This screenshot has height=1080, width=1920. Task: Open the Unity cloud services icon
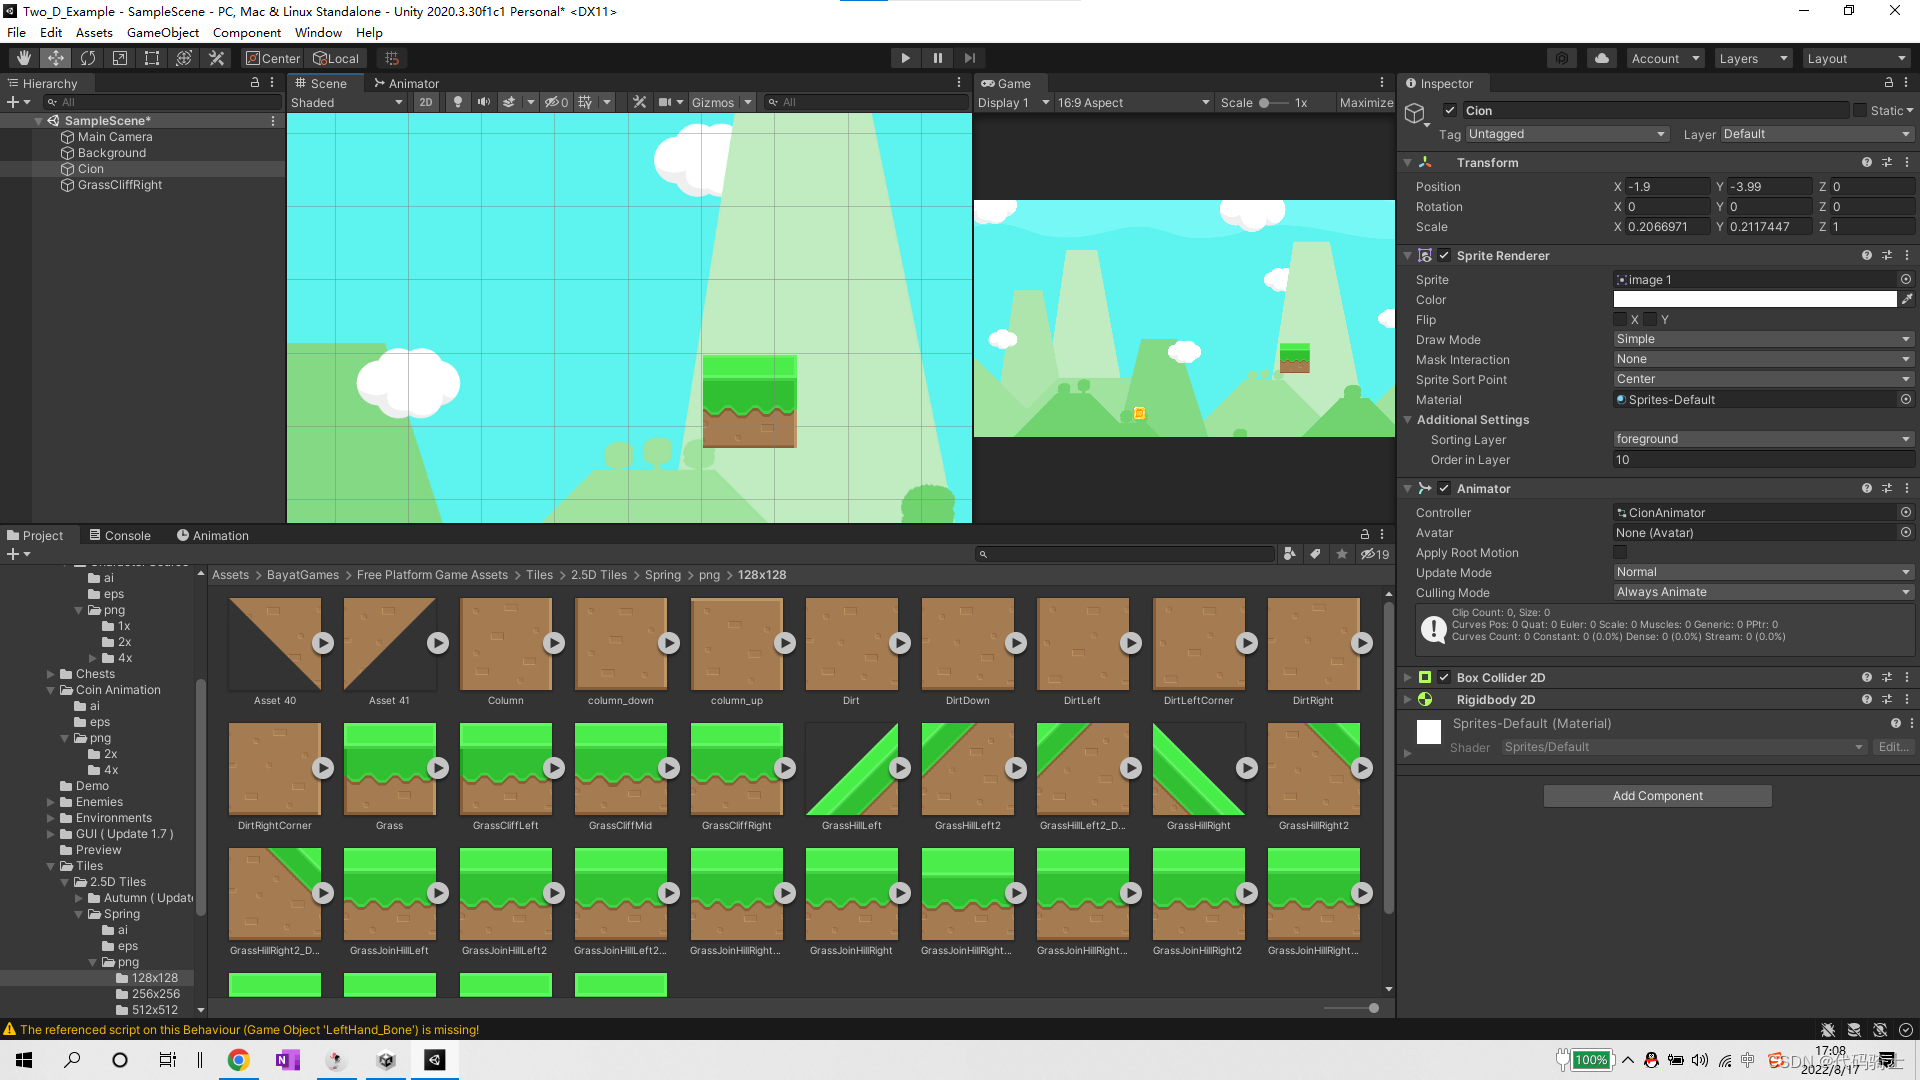click(x=1602, y=58)
